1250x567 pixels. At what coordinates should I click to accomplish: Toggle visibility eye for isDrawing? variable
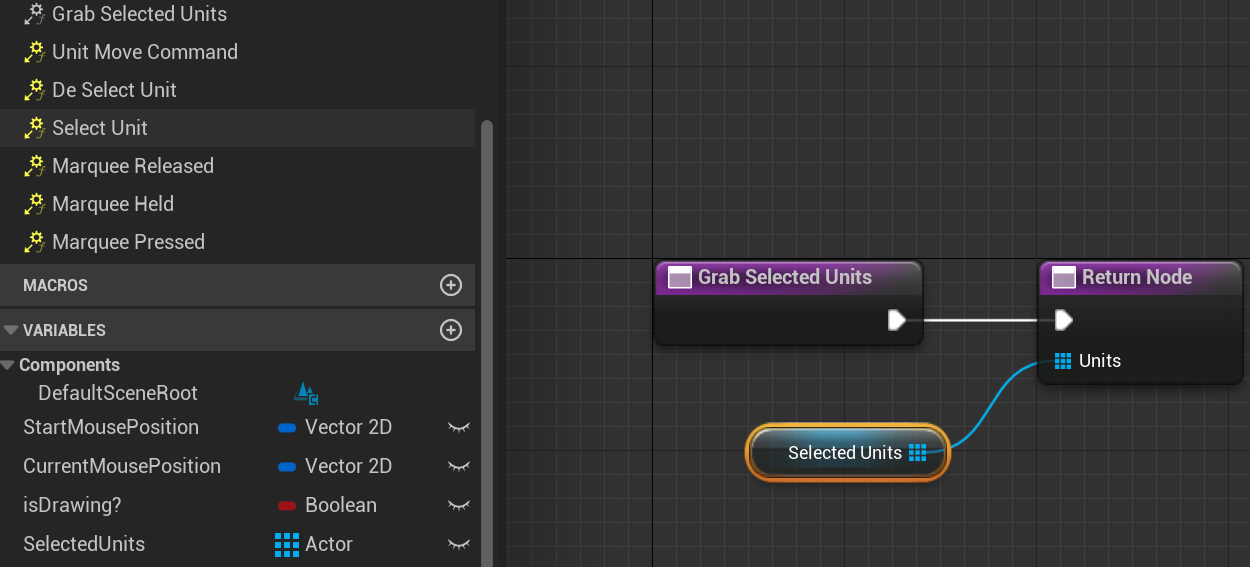459,506
